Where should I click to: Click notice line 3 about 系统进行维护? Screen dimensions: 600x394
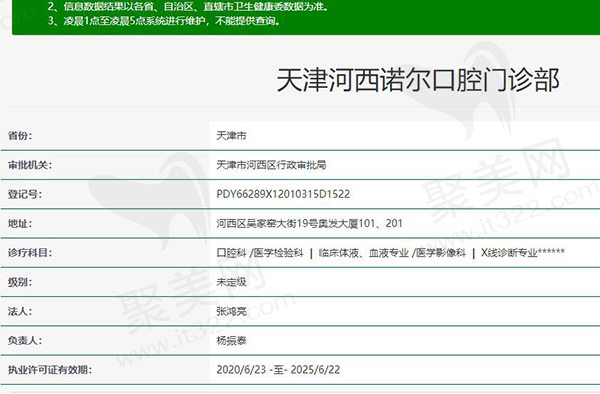tap(164, 21)
